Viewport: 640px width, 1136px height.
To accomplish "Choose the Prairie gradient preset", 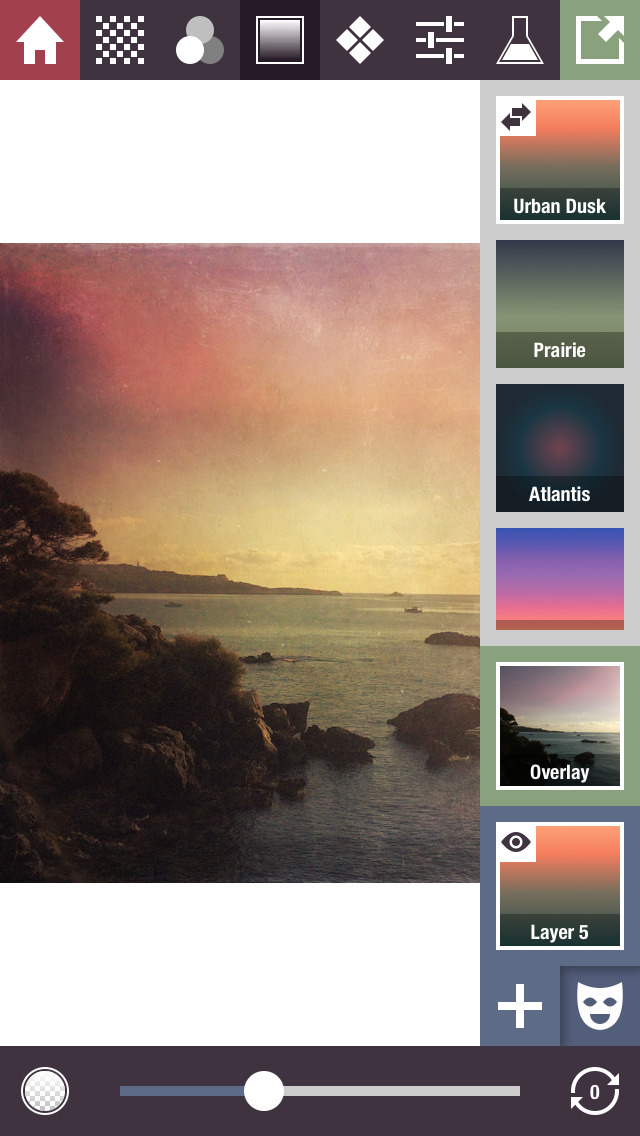I will (x=560, y=303).
